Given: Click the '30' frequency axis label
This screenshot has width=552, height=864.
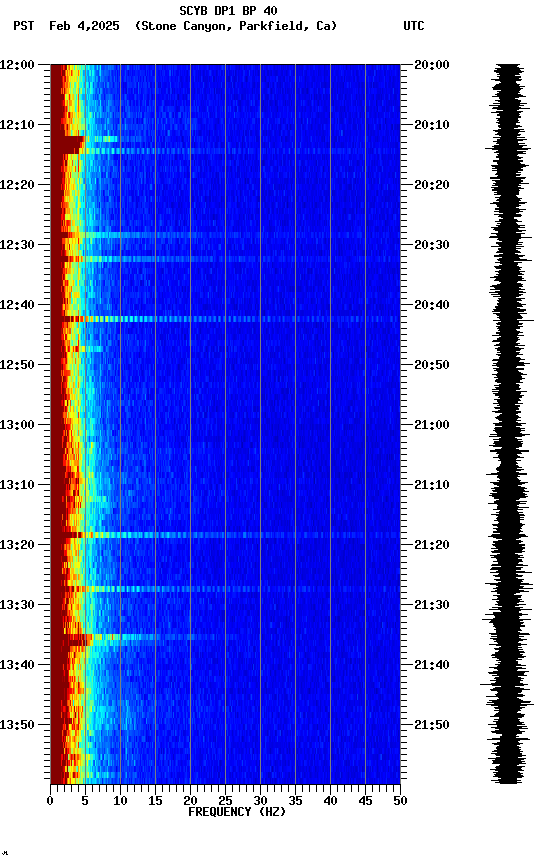Looking at the screenshot, I should pos(260,801).
